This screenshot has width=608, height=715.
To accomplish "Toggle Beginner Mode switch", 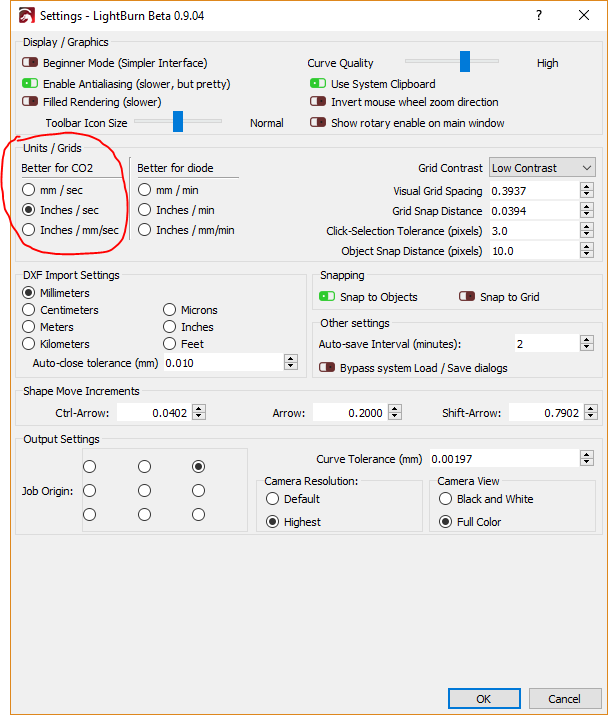I will pyautogui.click(x=30, y=62).
